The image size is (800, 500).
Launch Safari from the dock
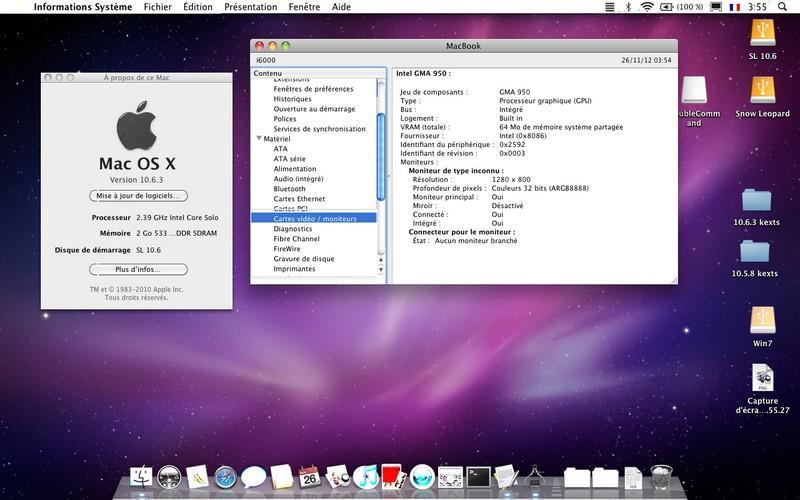[x=226, y=477]
